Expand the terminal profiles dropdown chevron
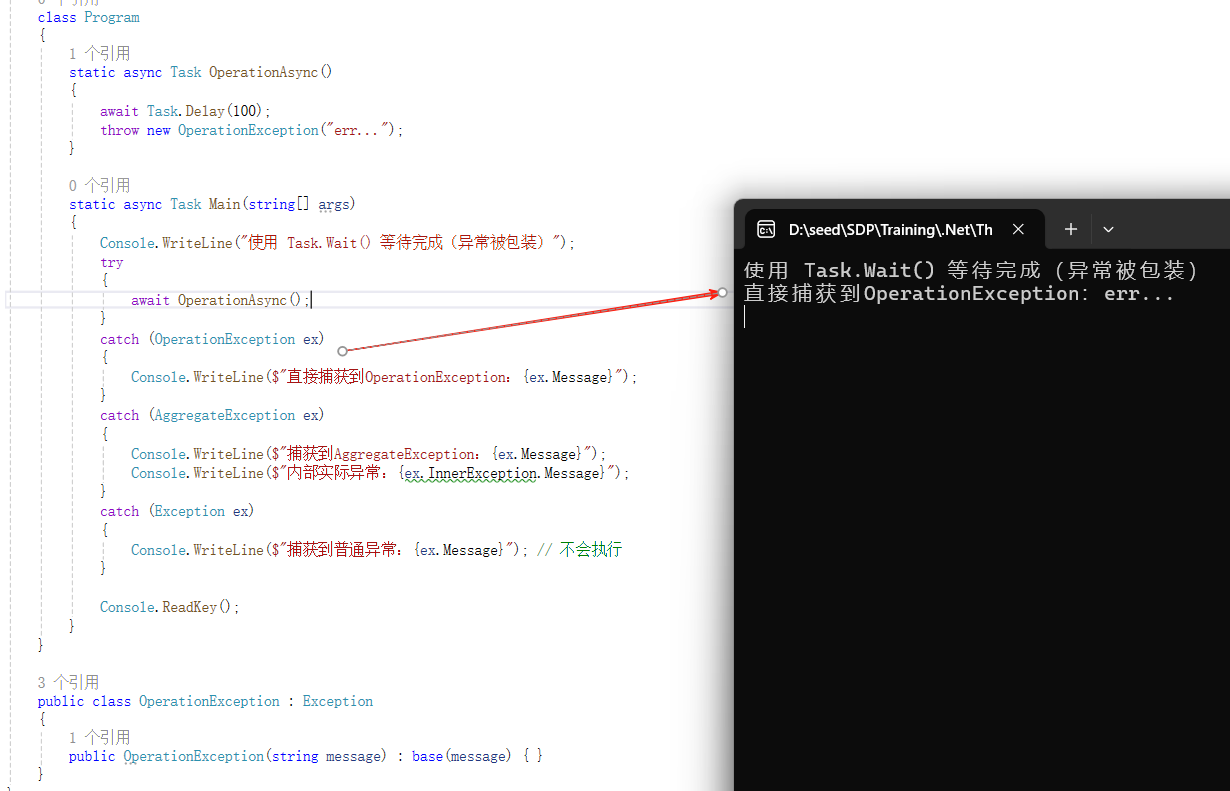 point(1108,229)
